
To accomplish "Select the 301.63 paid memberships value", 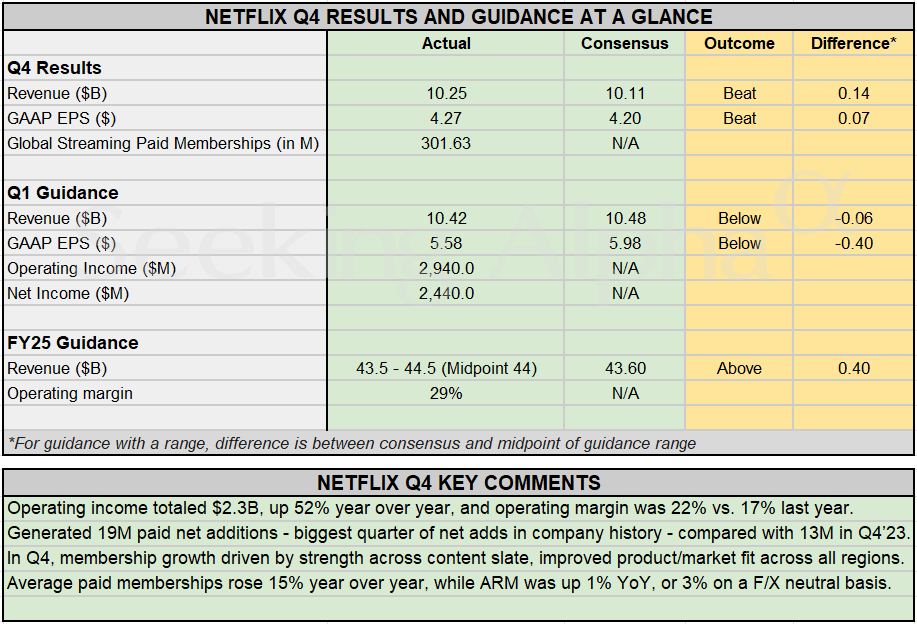I will (446, 143).
